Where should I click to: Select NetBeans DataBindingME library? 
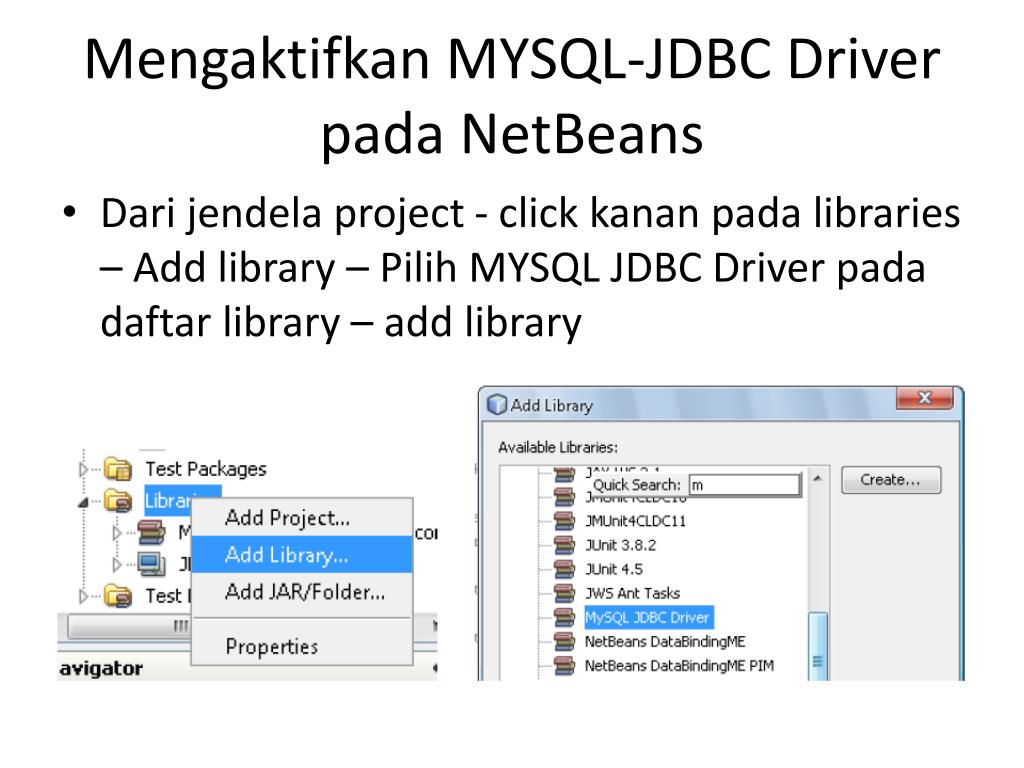tap(665, 641)
